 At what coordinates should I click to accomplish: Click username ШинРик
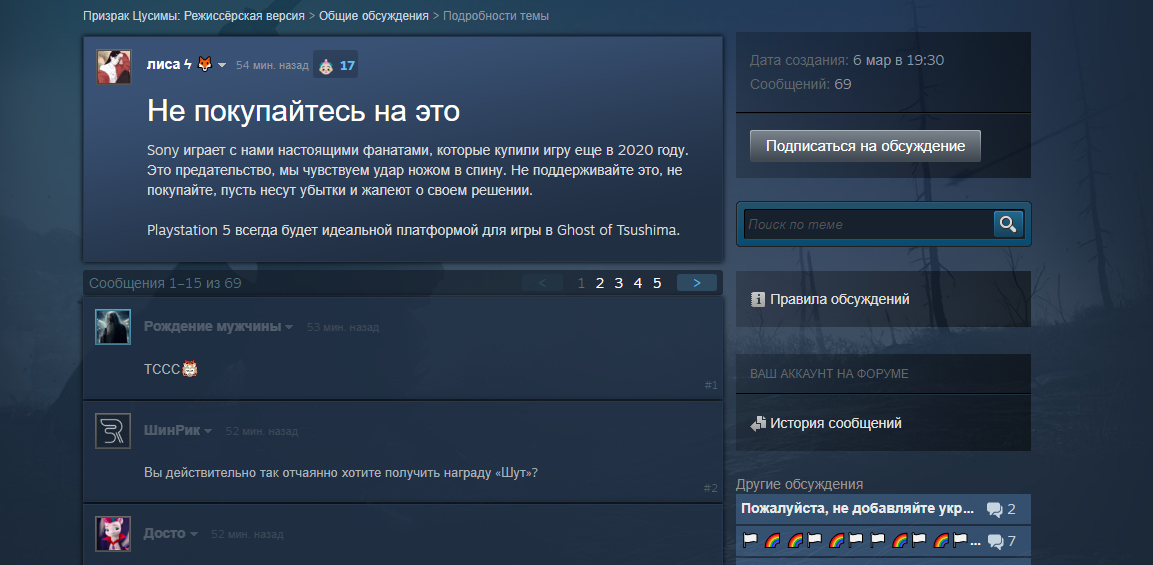[172, 430]
